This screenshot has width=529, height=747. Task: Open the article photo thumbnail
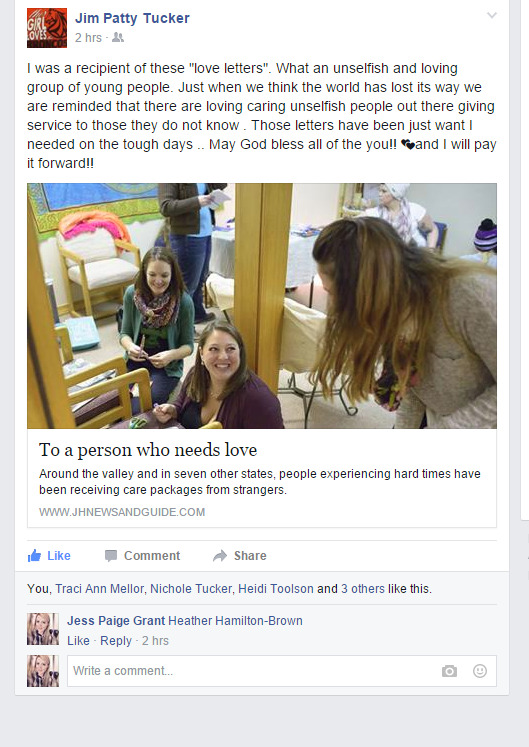[x=262, y=306]
